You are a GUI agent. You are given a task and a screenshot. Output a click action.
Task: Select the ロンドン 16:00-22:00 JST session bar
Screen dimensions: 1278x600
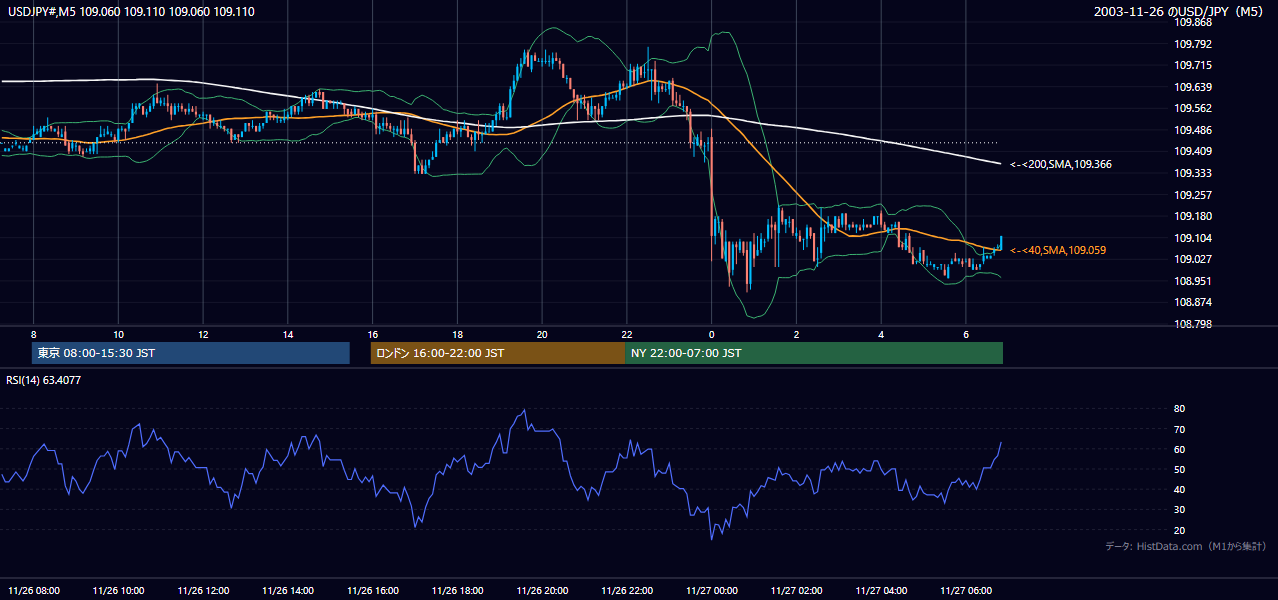pos(498,353)
